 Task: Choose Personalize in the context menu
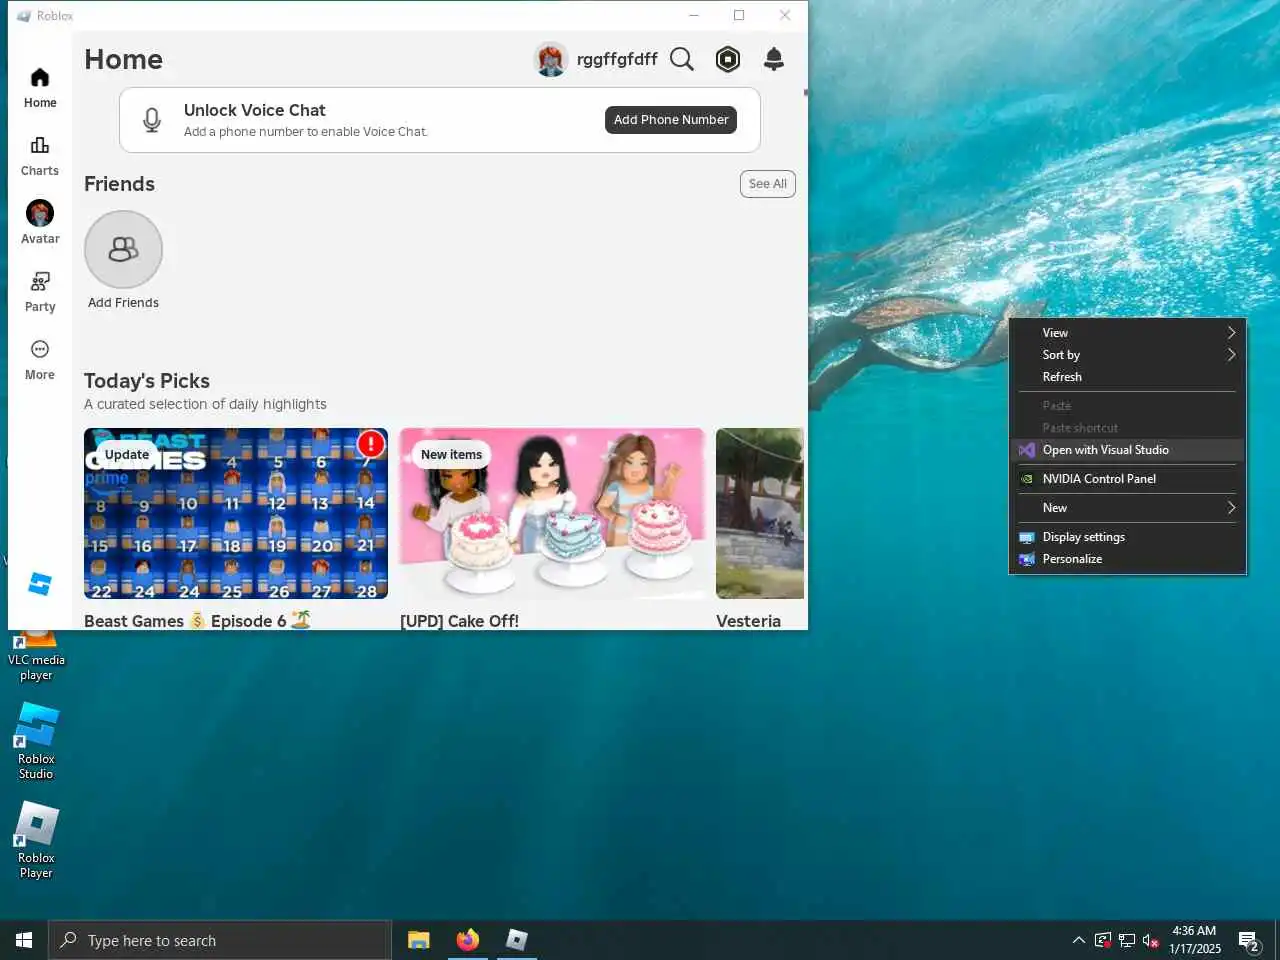pos(1128,559)
